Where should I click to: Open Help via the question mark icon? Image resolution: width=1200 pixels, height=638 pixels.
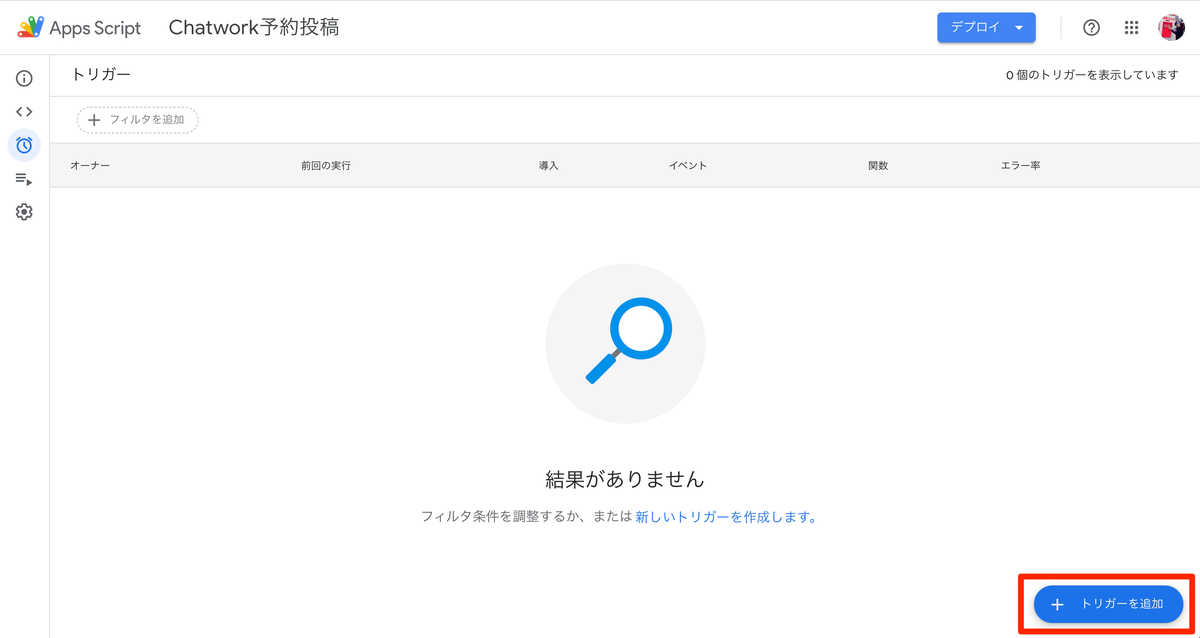[1091, 27]
